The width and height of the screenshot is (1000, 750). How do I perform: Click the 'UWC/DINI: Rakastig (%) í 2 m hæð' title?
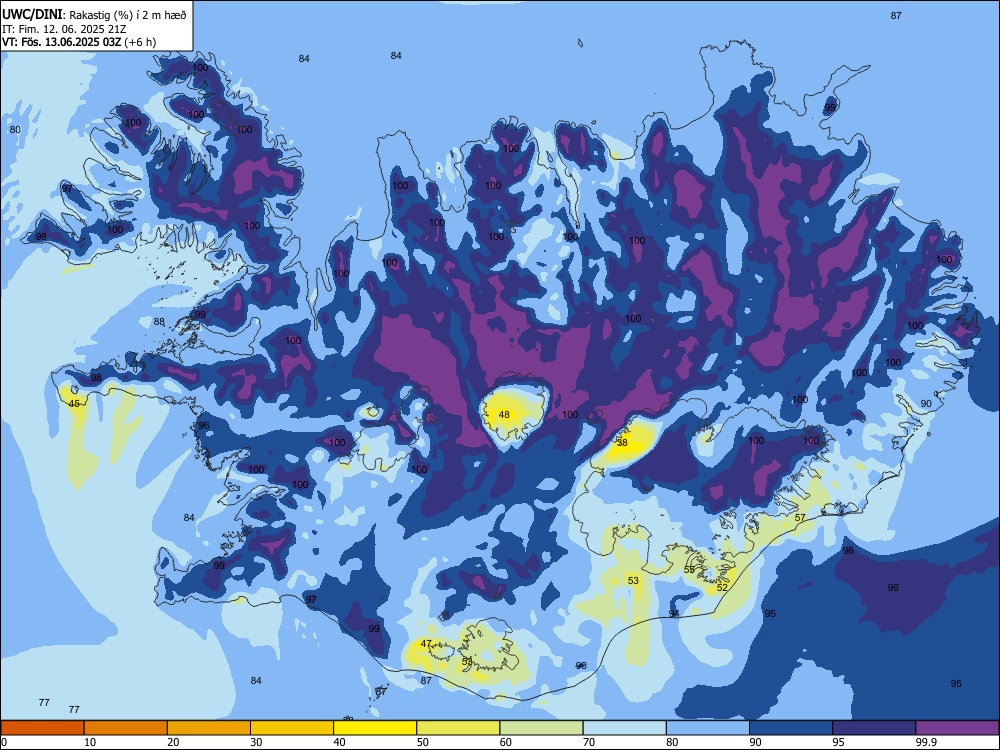[x=94, y=15]
